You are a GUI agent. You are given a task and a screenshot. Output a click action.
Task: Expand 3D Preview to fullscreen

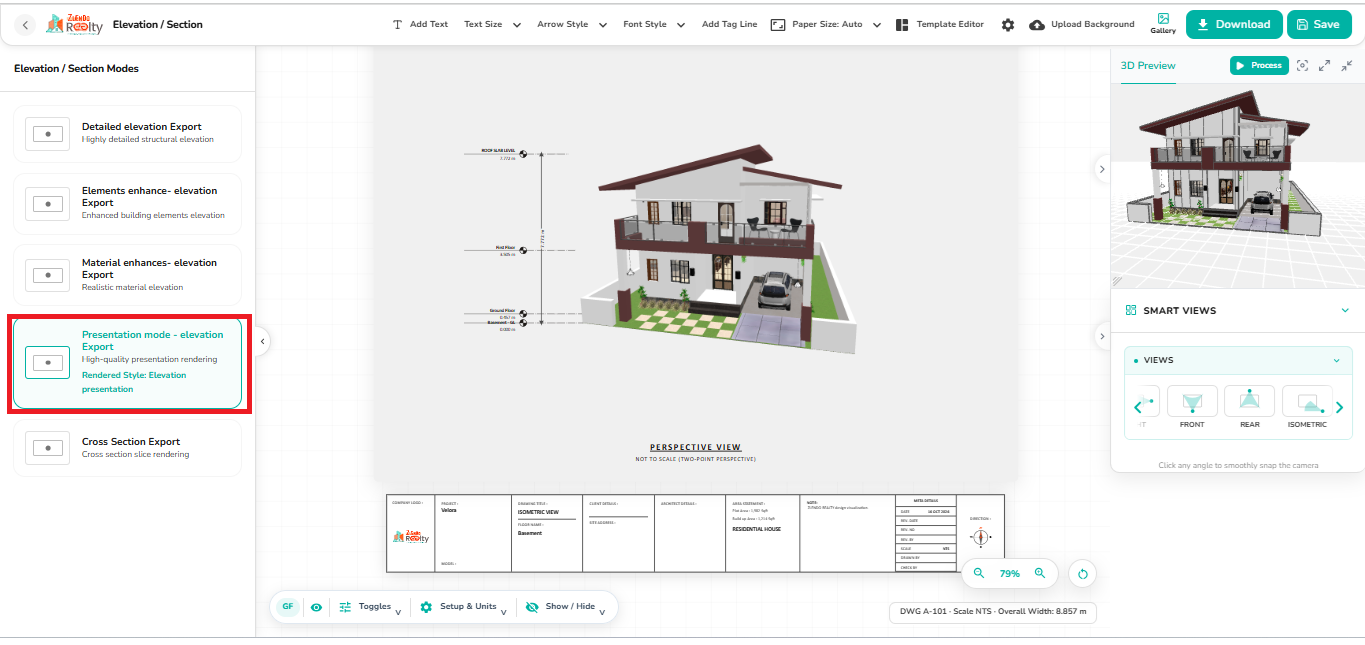pos(1324,65)
